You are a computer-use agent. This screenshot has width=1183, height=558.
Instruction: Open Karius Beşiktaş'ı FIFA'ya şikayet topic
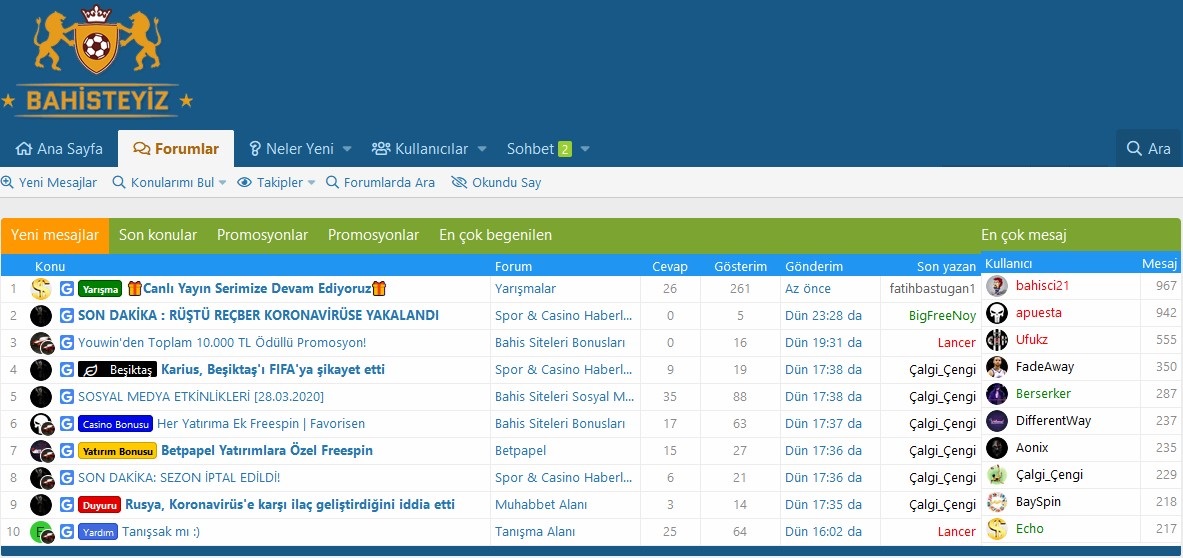click(273, 369)
